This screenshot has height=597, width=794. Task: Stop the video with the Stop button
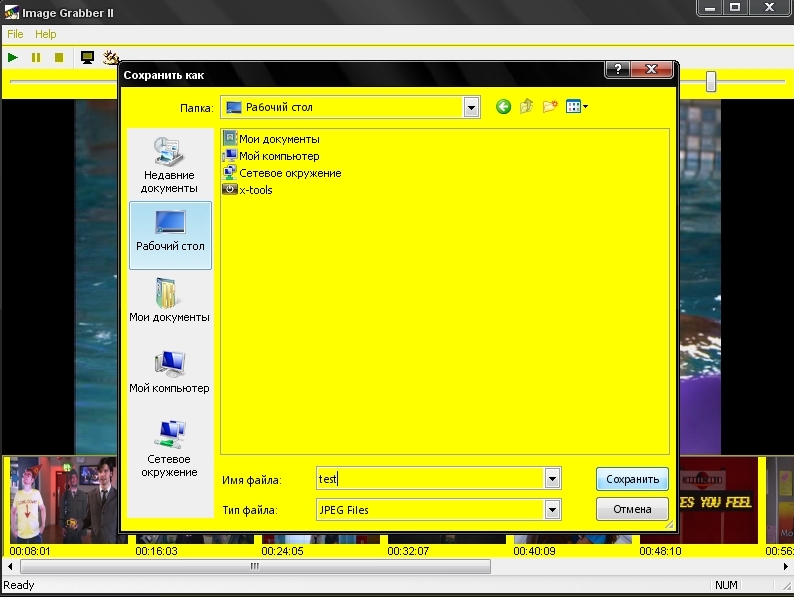point(59,58)
